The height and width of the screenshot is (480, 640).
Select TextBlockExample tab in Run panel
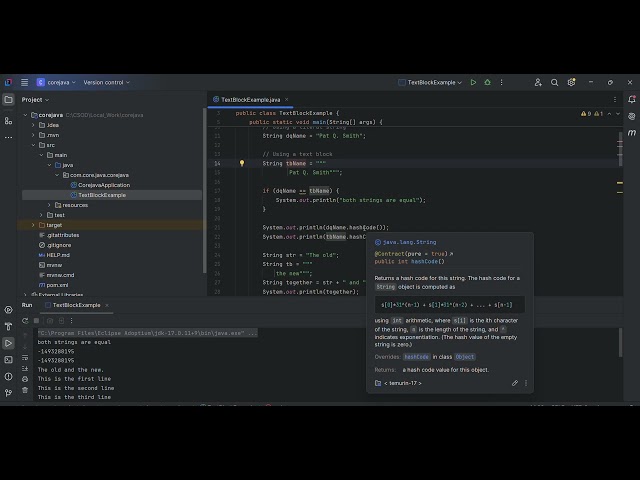(72, 305)
